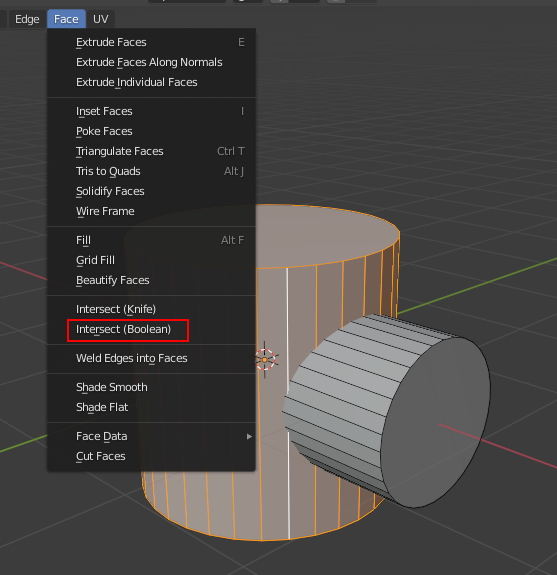Choose Wire Frame
The width and height of the screenshot is (557, 575).
tap(151, 211)
